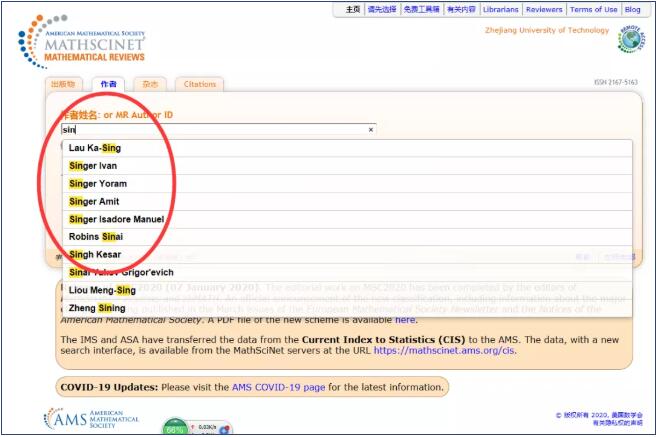This screenshot has height=437, width=659.
Task: Open the AMS COVID-19 page link
Action: (x=275, y=386)
